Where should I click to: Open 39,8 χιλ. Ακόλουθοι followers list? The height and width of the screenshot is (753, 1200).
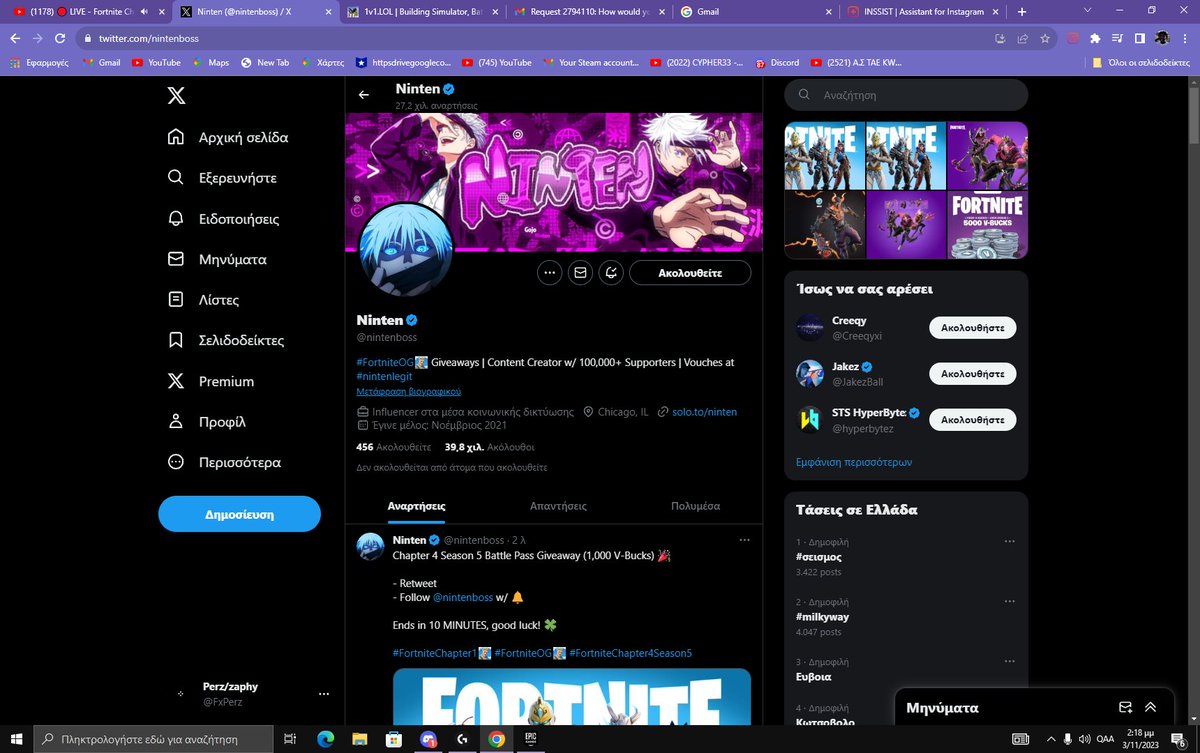(x=489, y=447)
